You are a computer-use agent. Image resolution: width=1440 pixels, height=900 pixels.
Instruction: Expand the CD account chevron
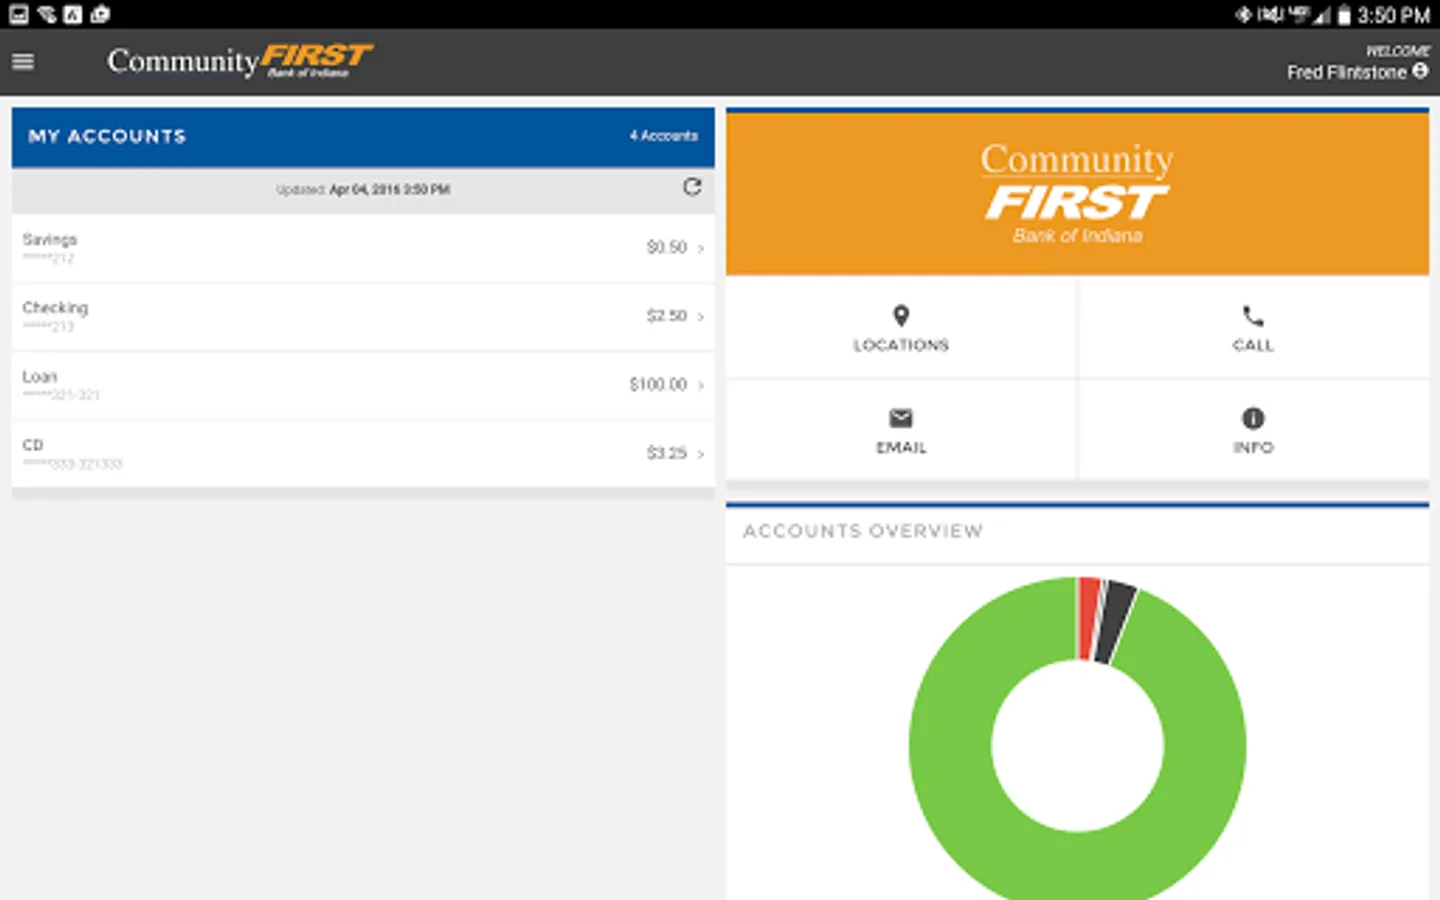[701, 454]
